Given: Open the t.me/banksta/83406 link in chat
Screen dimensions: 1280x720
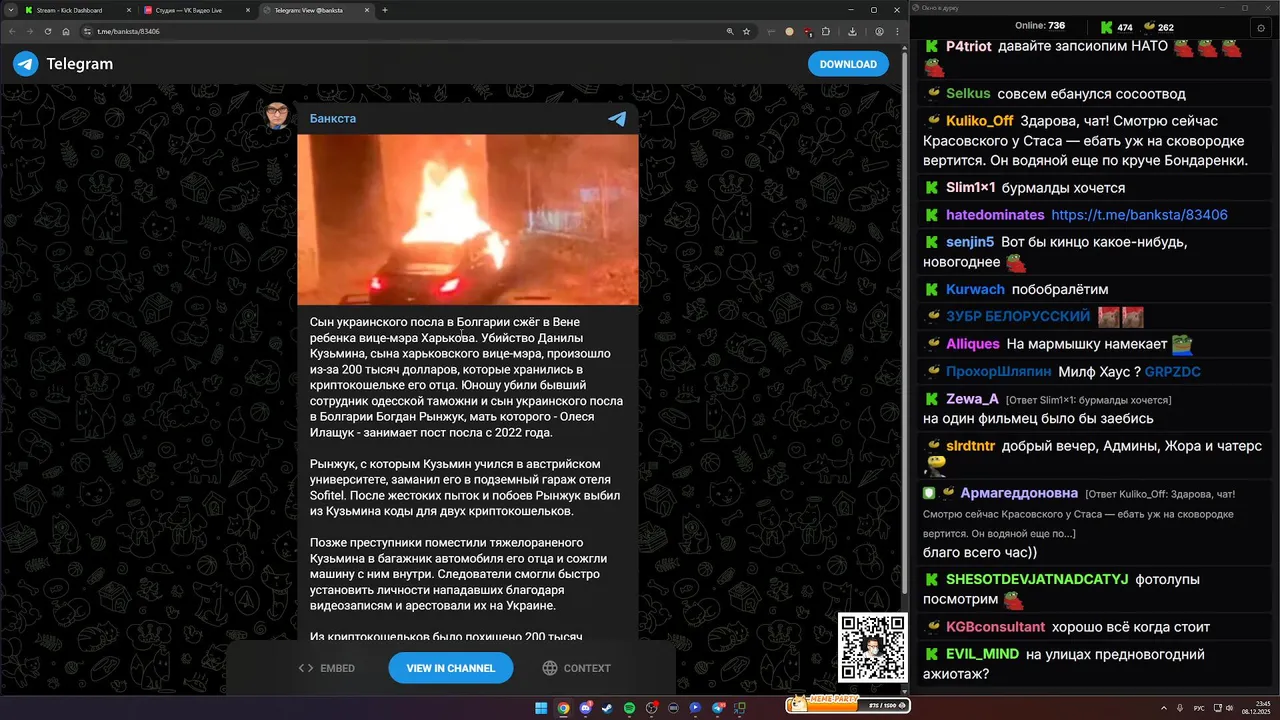Looking at the screenshot, I should [x=1139, y=215].
